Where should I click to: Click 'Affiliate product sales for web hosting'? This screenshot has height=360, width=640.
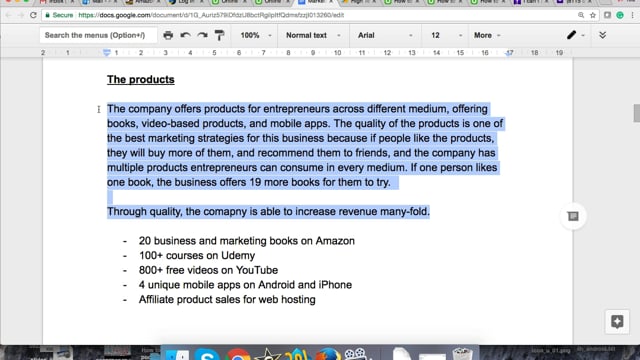coord(227,300)
